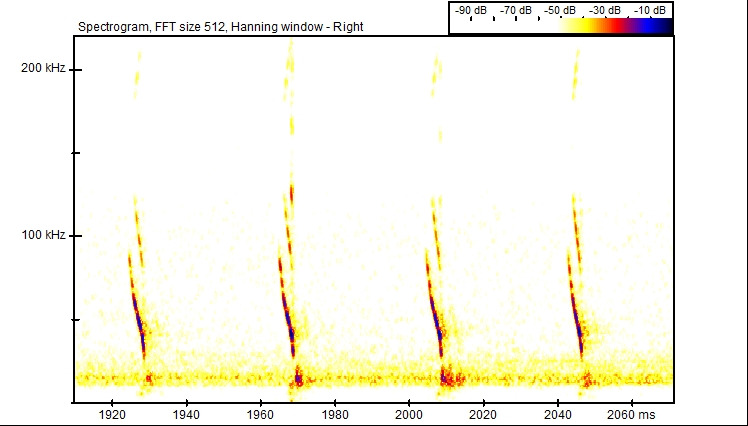Select the third call sweep near 2008 ms
Viewport: 748px width, 426px height.
(x=437, y=320)
